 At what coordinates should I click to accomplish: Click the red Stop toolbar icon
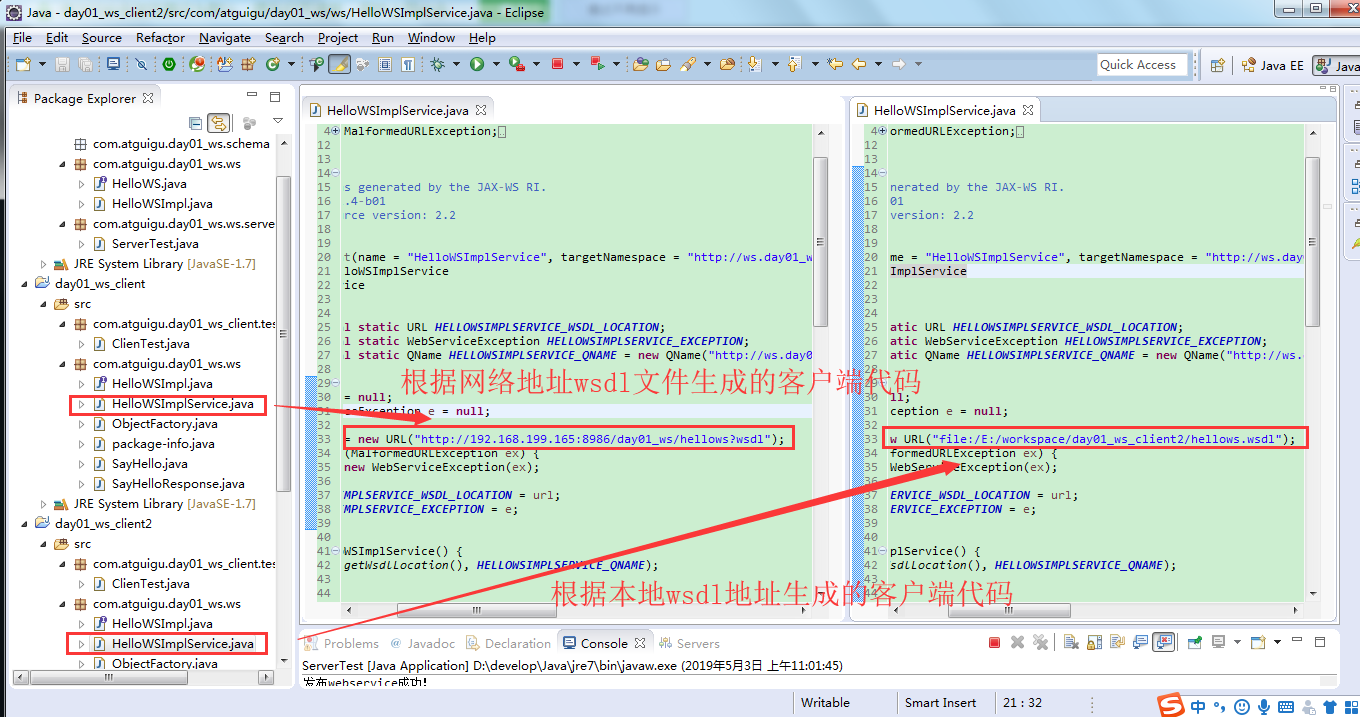coord(557,64)
